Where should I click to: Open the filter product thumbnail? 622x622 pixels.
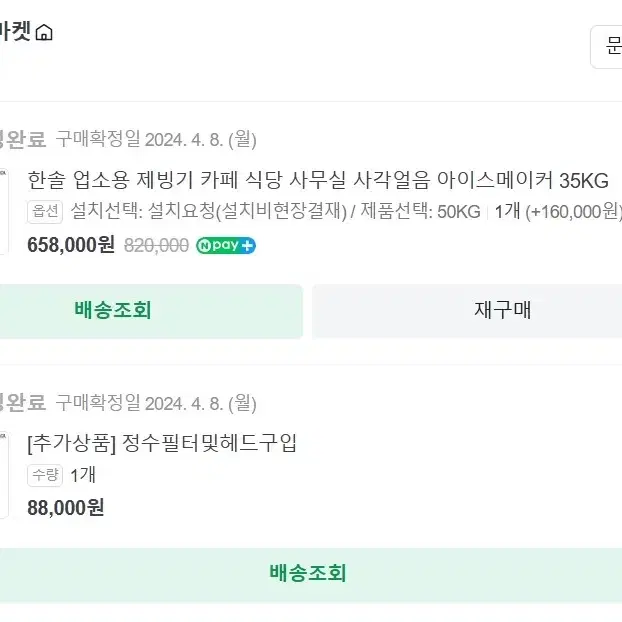point(4,475)
